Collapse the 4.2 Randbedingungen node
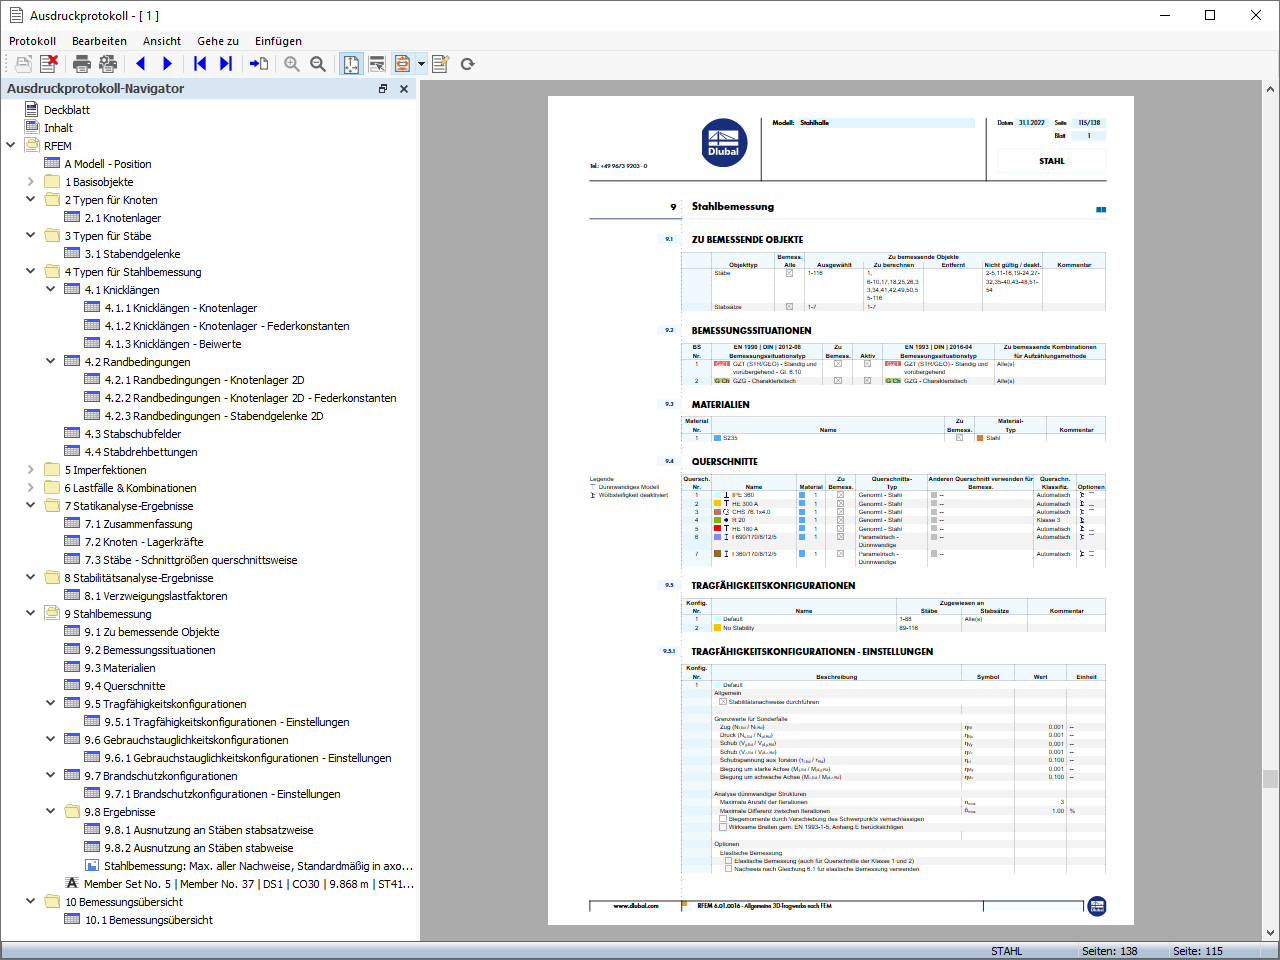This screenshot has width=1280, height=960. [x=51, y=361]
